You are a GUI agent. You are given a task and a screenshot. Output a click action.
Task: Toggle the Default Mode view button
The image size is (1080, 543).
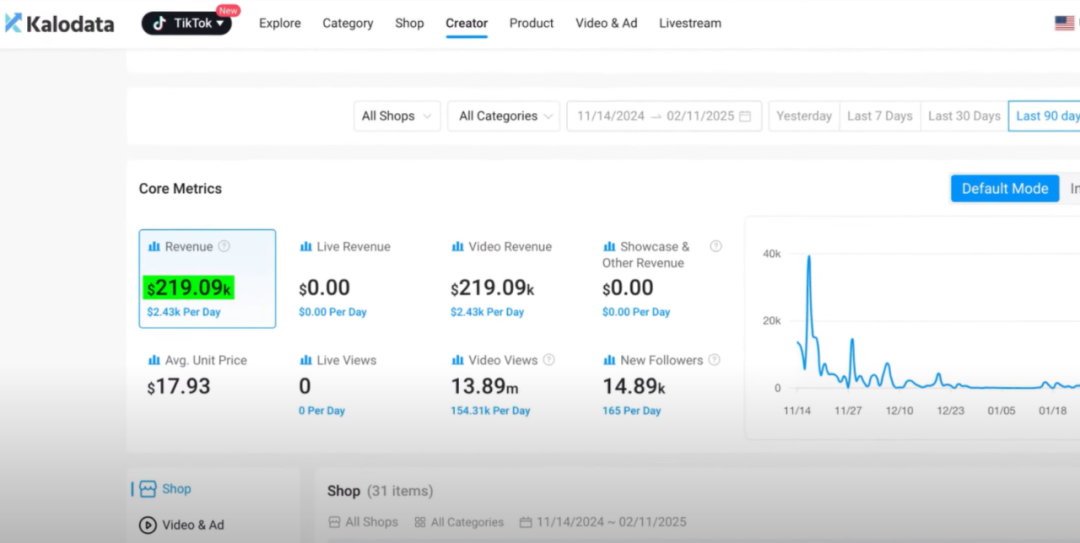tap(1004, 188)
